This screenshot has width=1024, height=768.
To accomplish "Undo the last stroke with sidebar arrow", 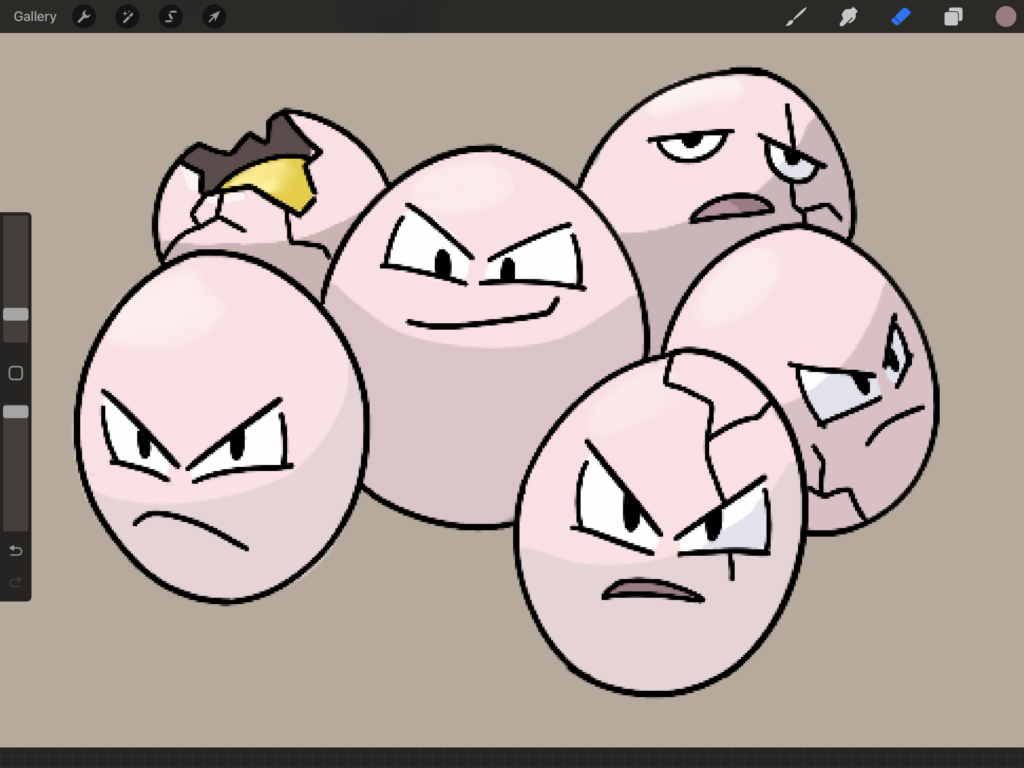I will (16, 551).
